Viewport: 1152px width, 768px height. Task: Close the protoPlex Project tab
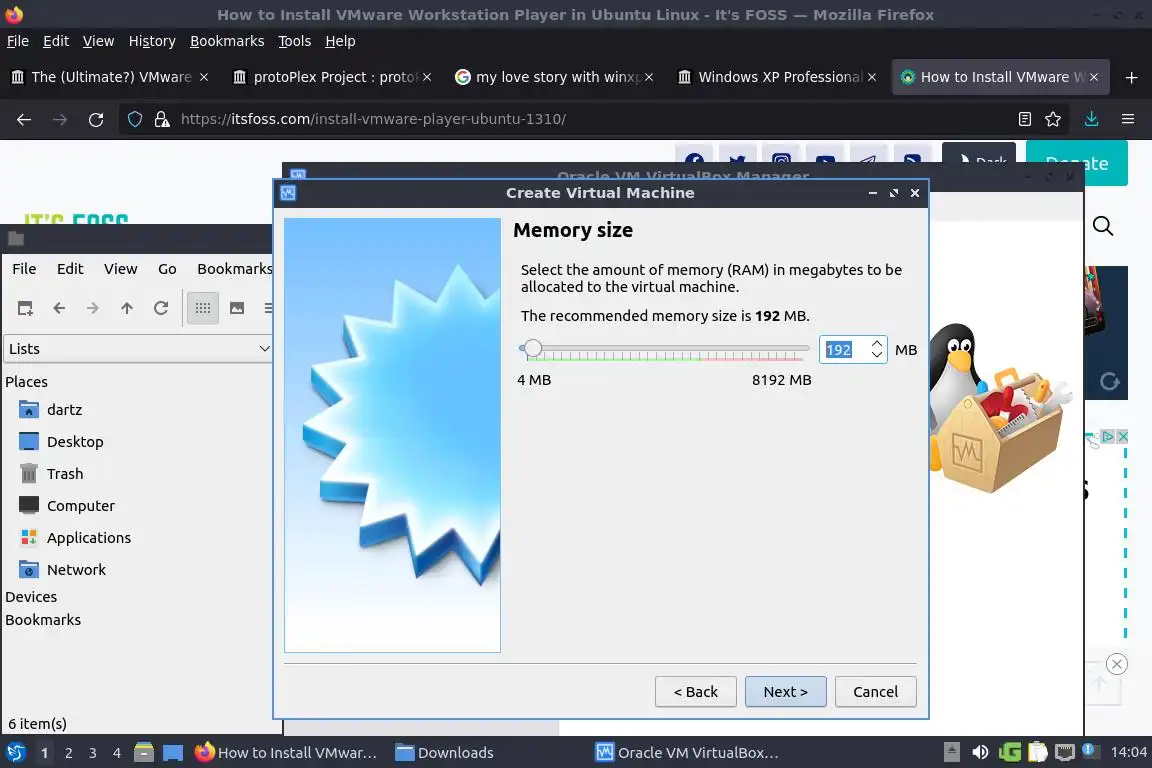coord(427,77)
